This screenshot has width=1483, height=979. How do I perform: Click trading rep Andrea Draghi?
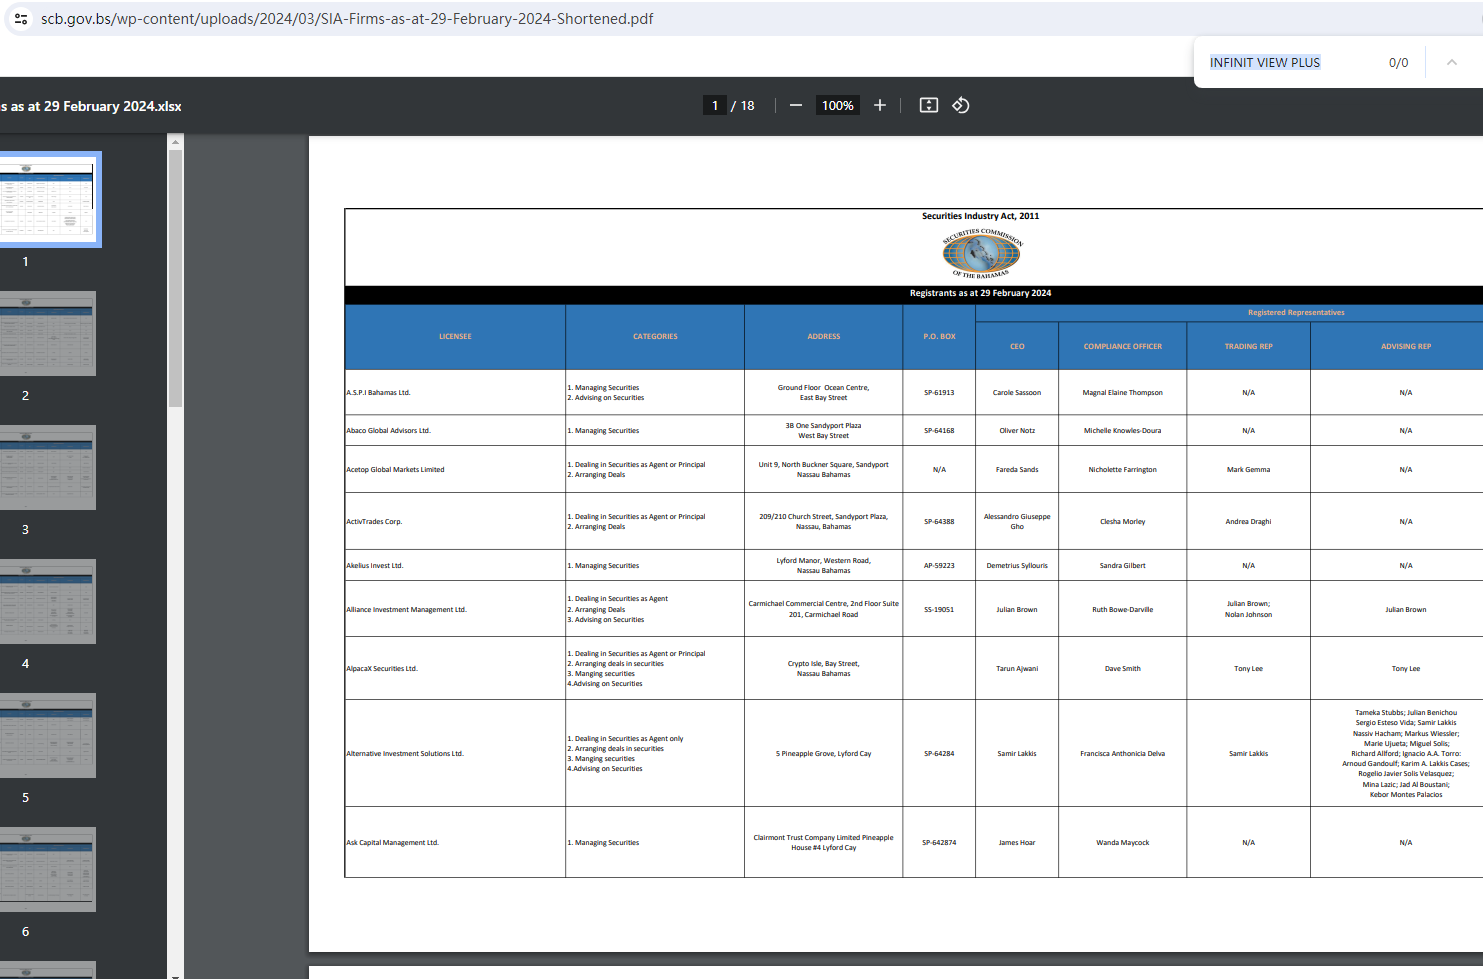pos(1249,522)
